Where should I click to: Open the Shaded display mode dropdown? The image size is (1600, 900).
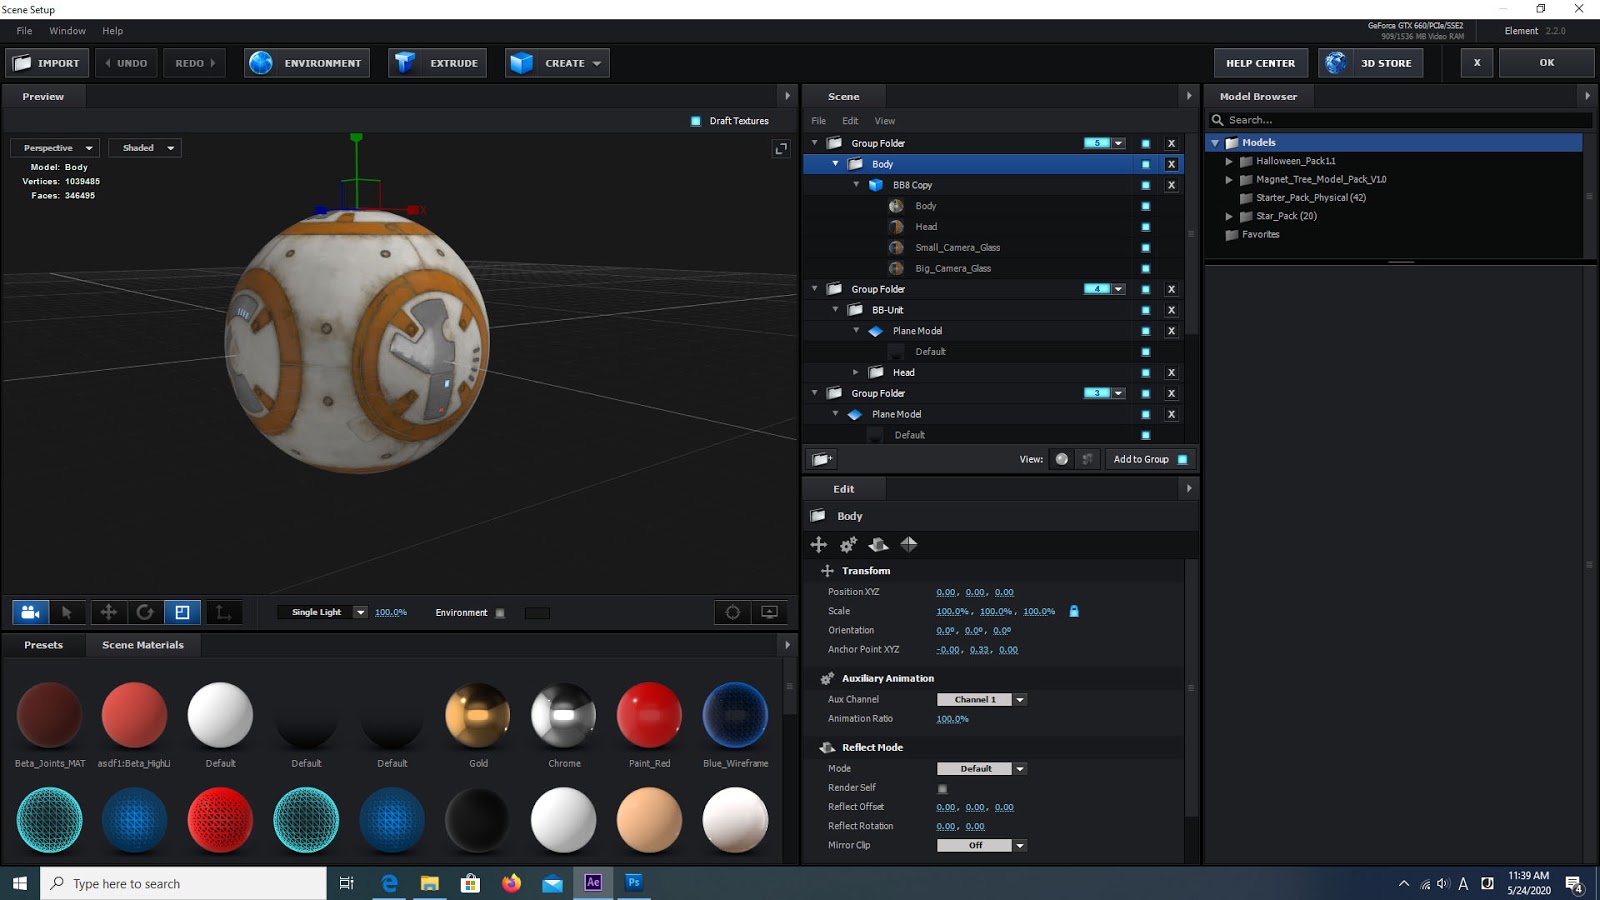pyautogui.click(x=145, y=148)
